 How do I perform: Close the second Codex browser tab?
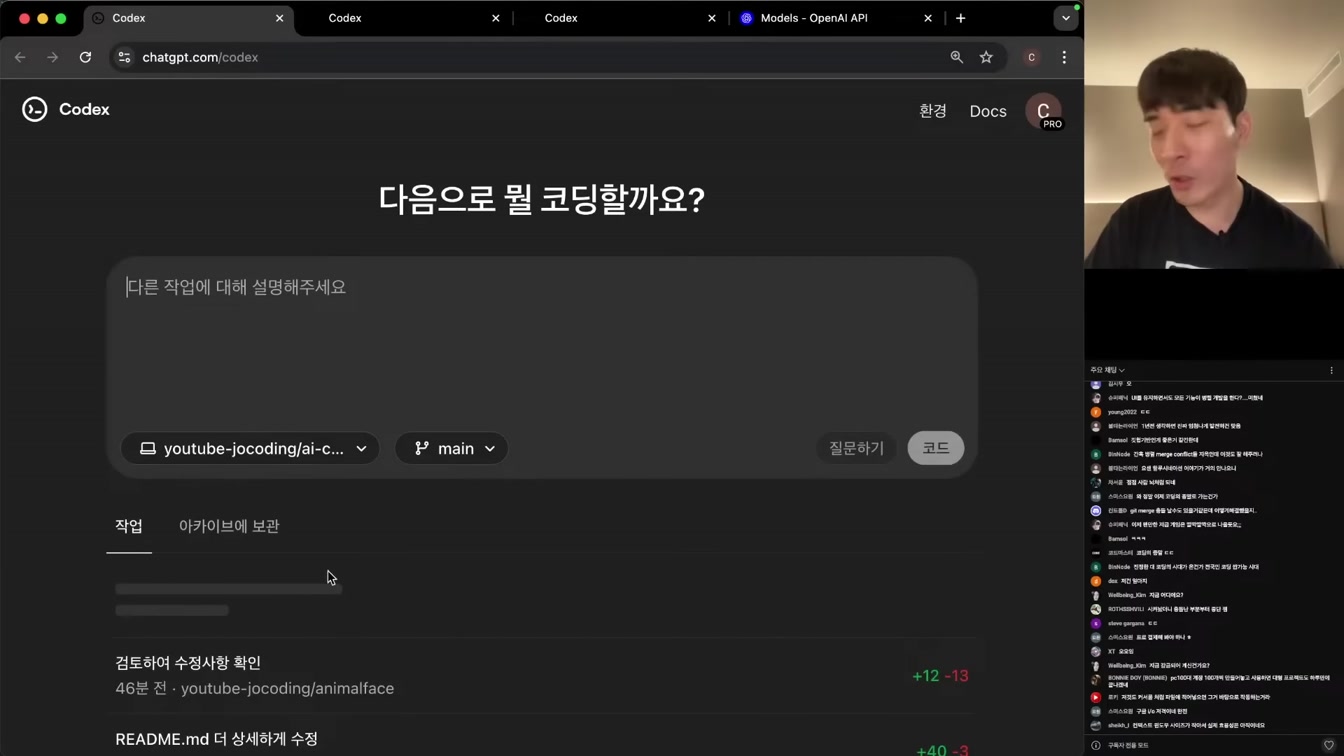(496, 18)
